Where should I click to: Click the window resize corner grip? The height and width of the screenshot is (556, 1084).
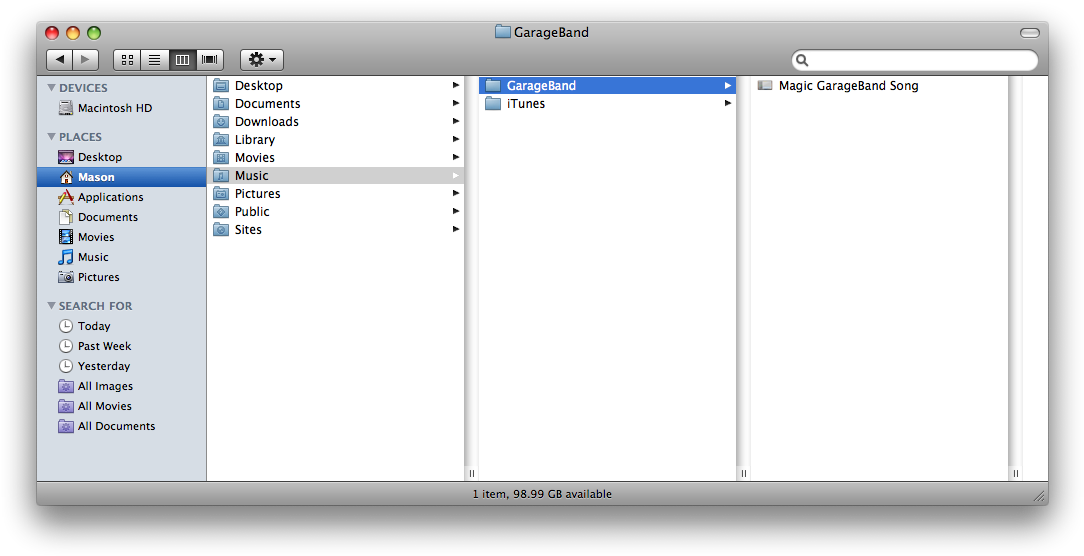[1039, 496]
